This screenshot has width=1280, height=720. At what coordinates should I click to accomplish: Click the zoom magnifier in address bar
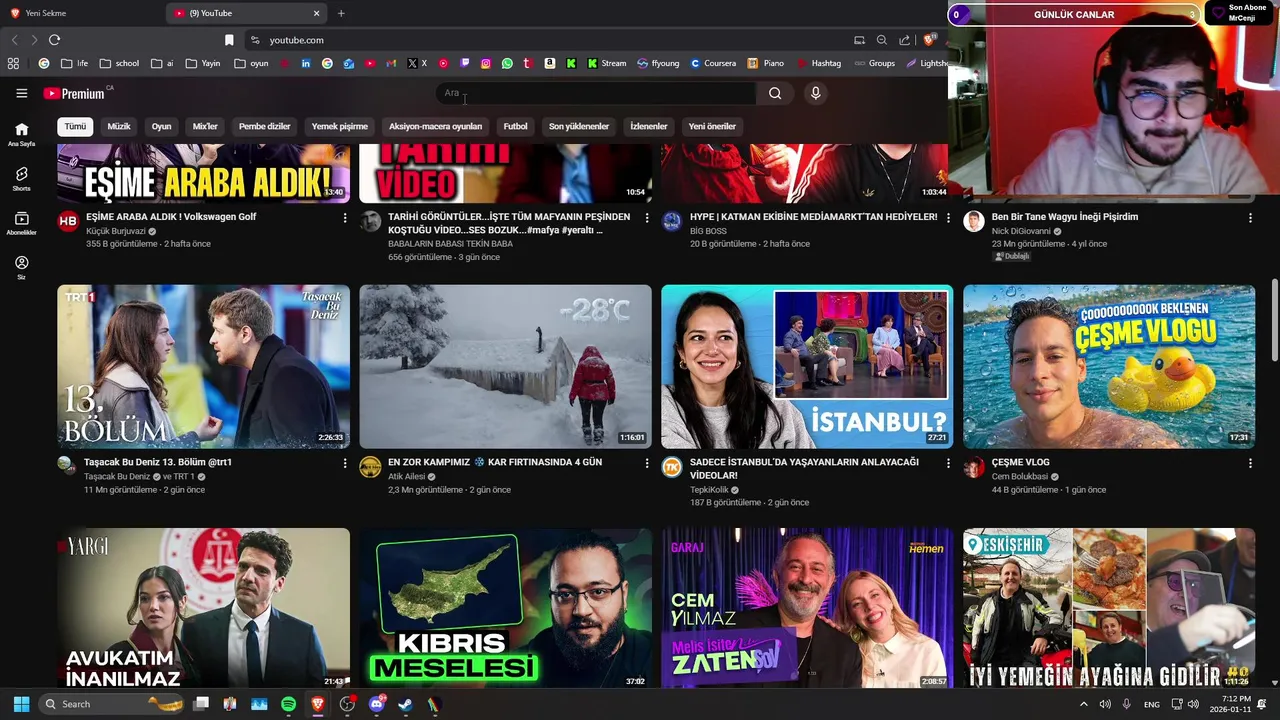[881, 40]
